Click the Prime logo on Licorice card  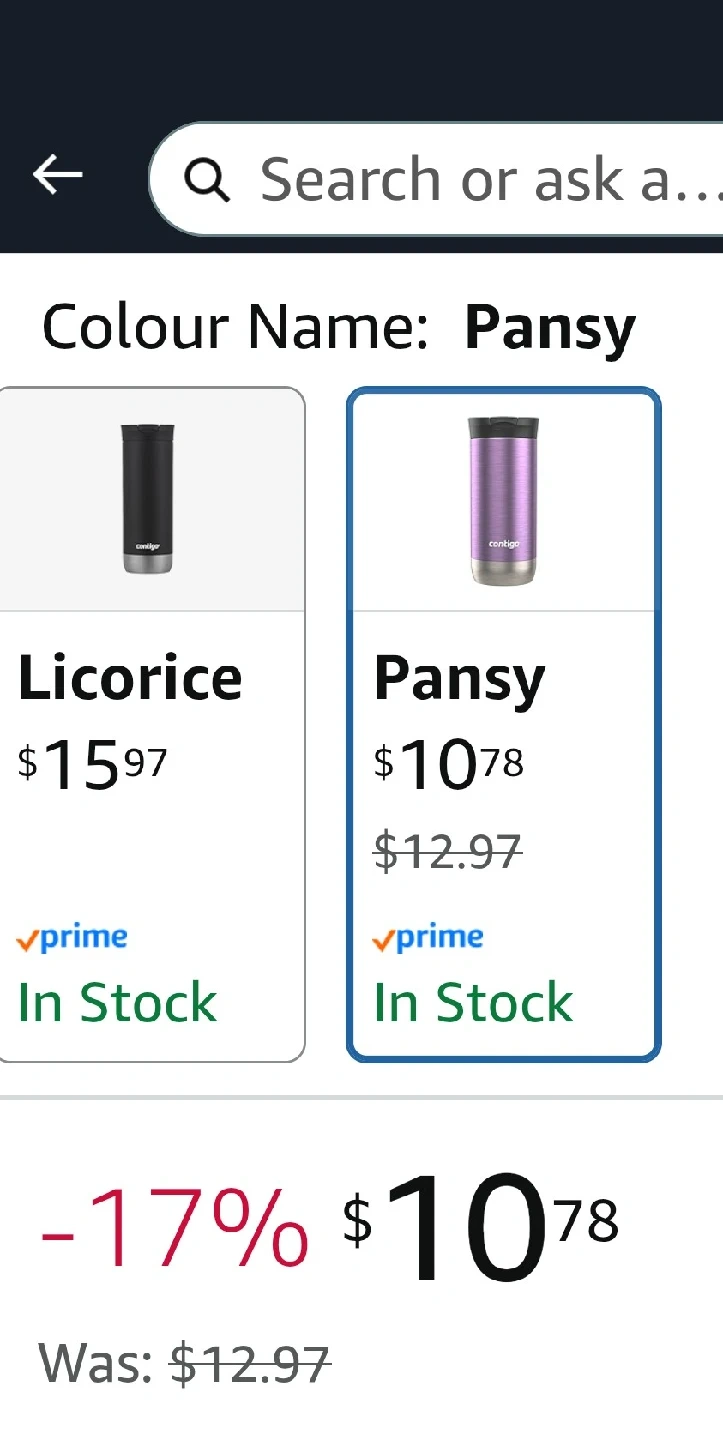pyautogui.click(x=72, y=939)
